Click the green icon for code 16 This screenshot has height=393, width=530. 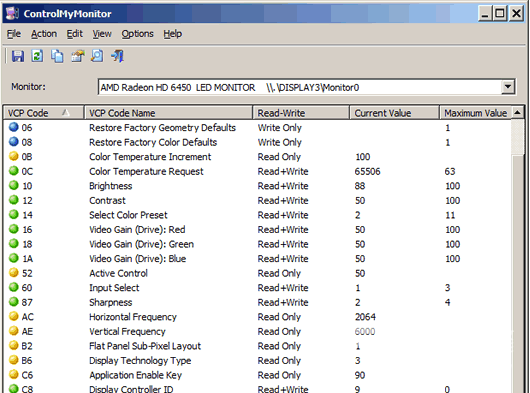tap(14, 229)
